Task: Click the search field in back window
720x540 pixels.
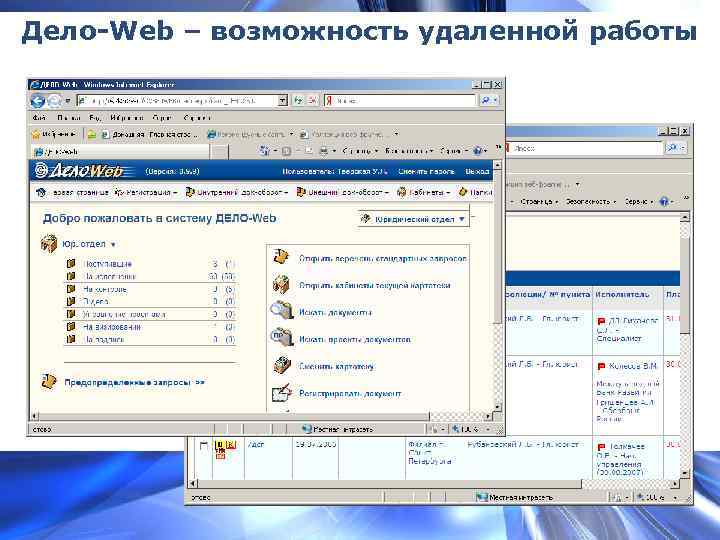Action: click(583, 148)
